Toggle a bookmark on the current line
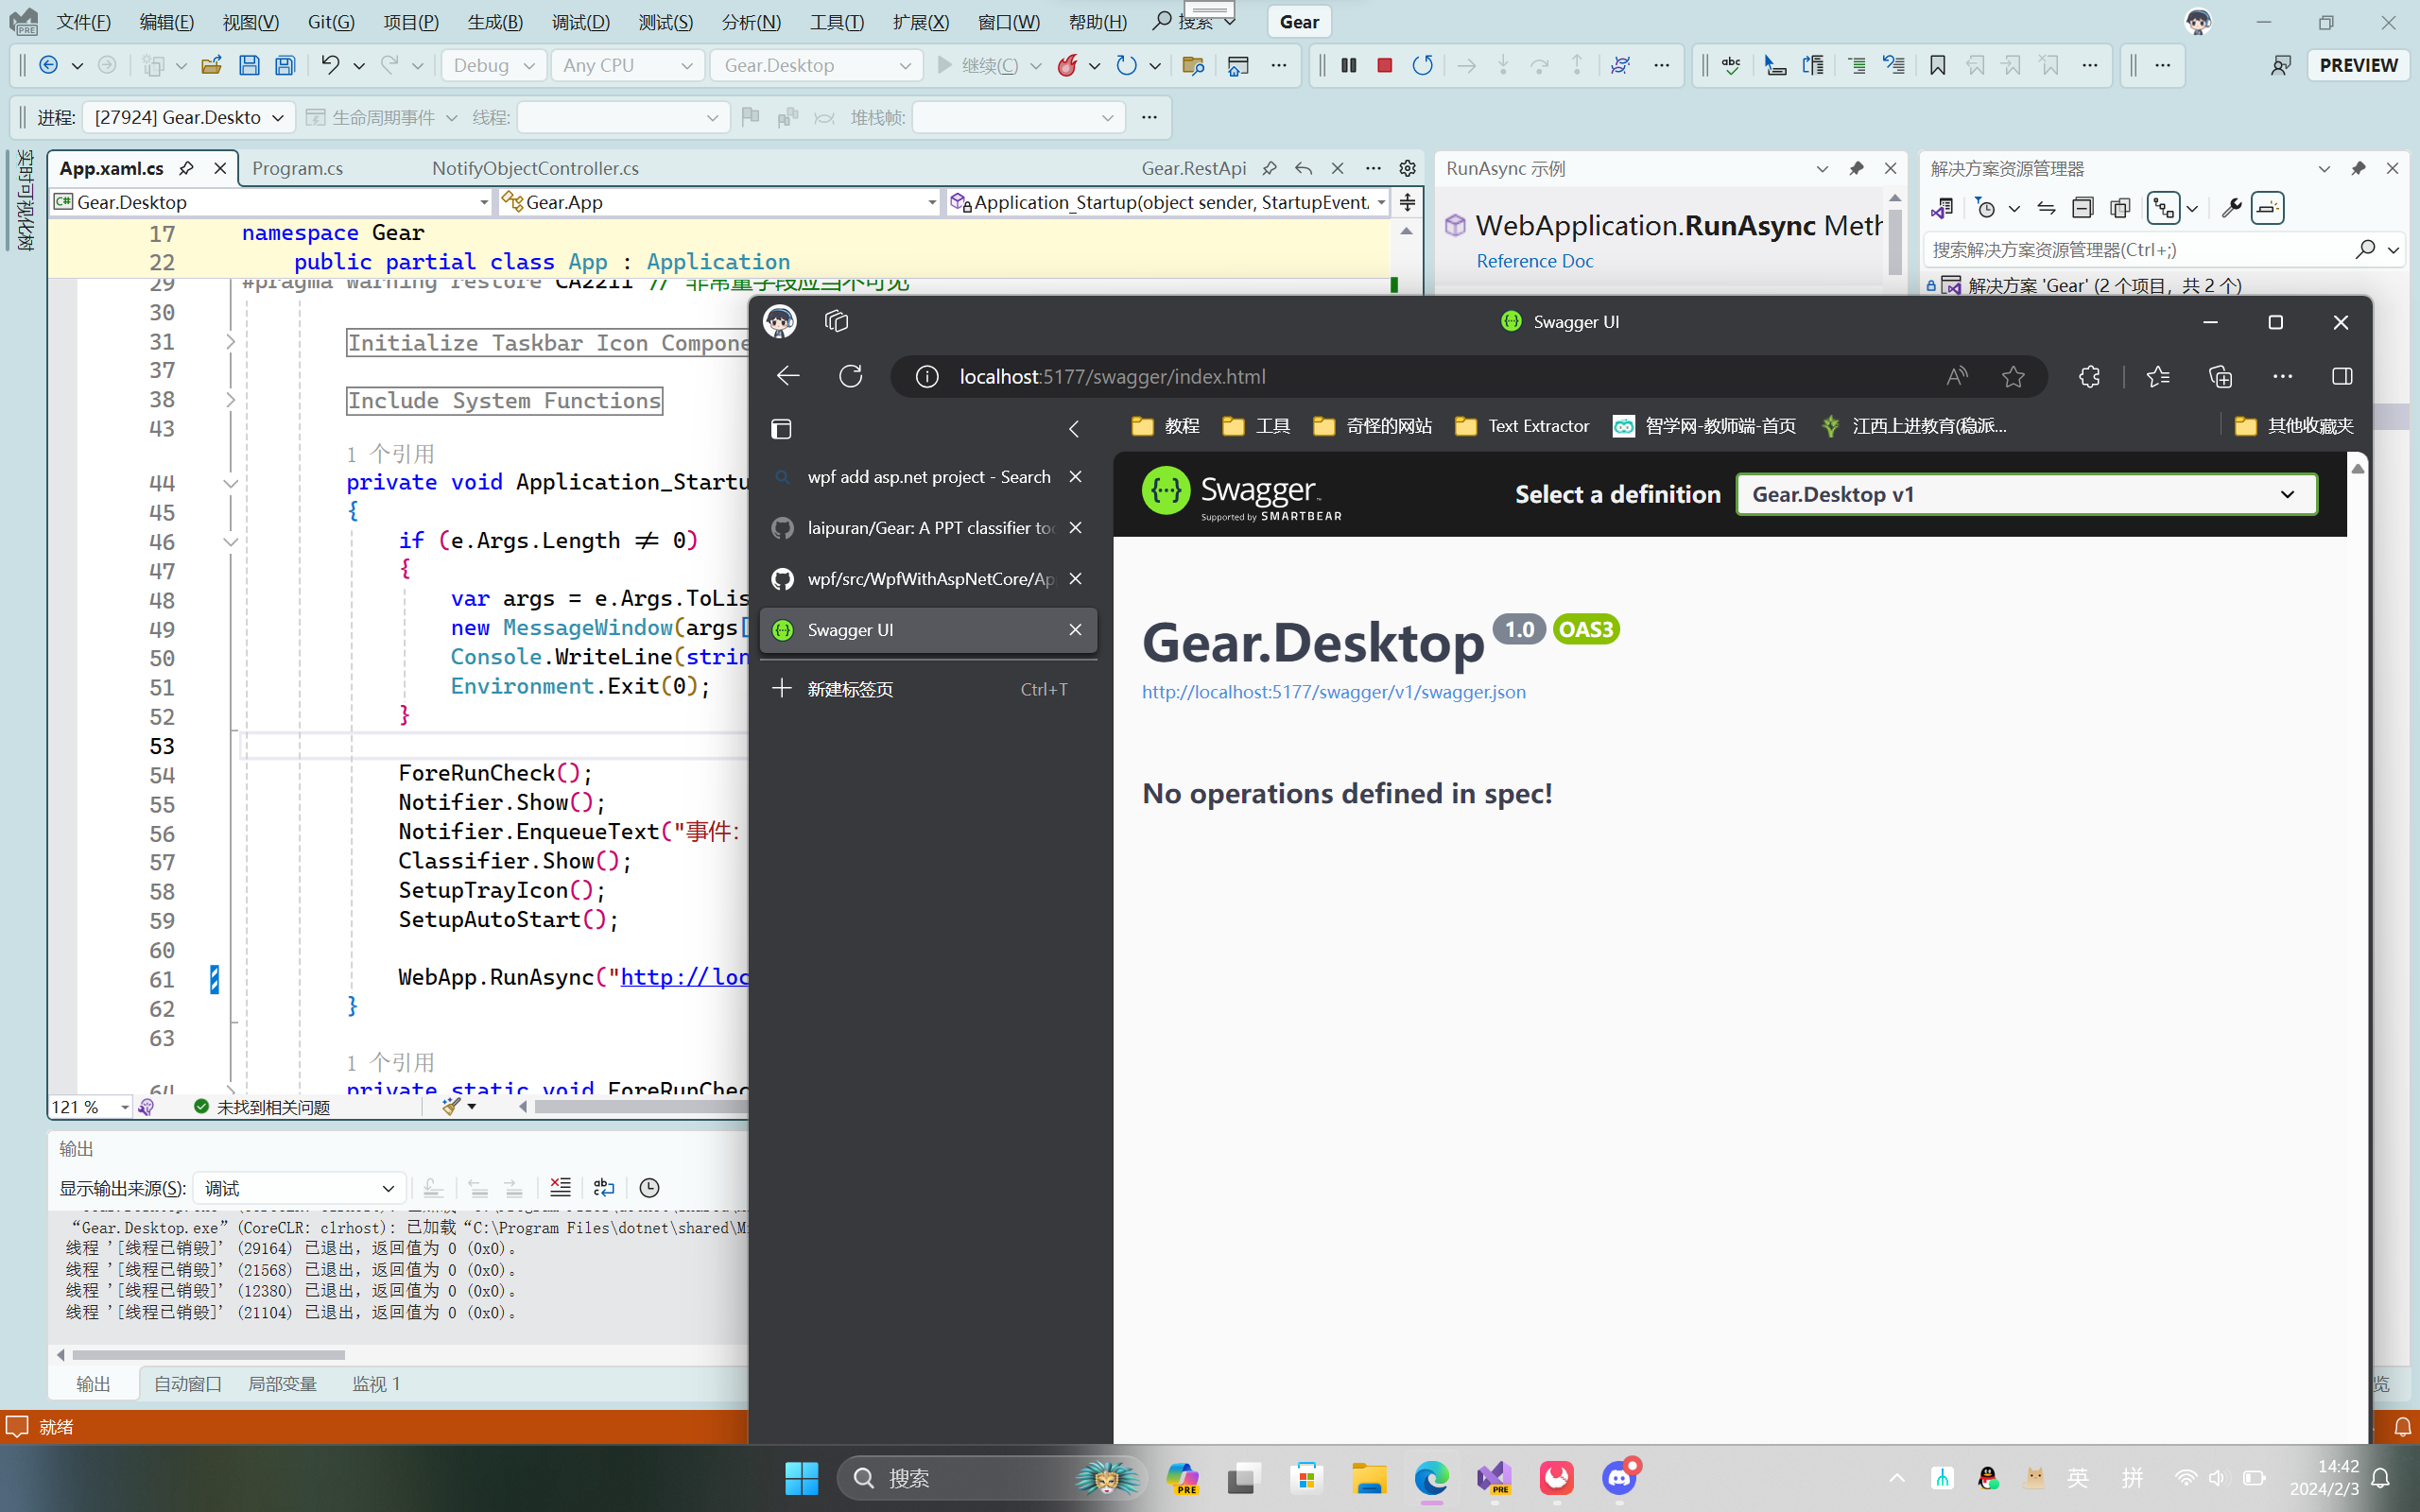This screenshot has height=1512, width=2420. point(1937,65)
